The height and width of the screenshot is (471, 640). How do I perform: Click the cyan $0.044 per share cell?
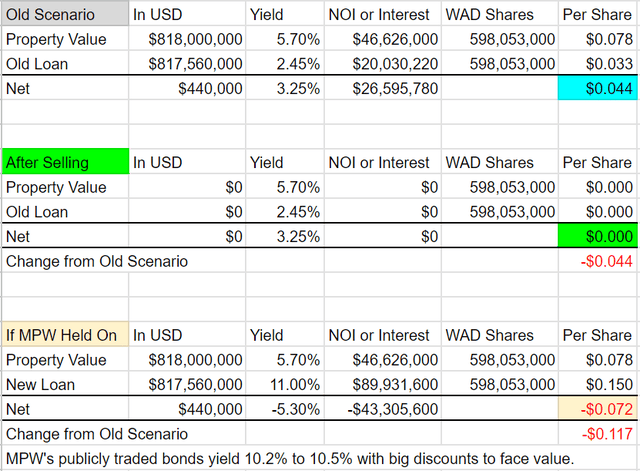(597, 88)
